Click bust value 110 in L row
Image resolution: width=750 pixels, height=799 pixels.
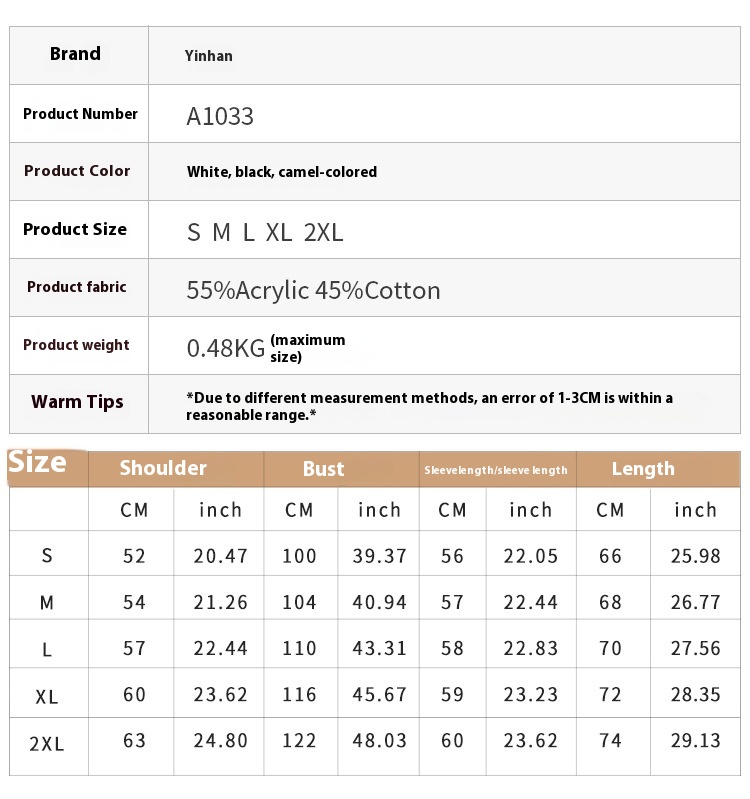299,649
